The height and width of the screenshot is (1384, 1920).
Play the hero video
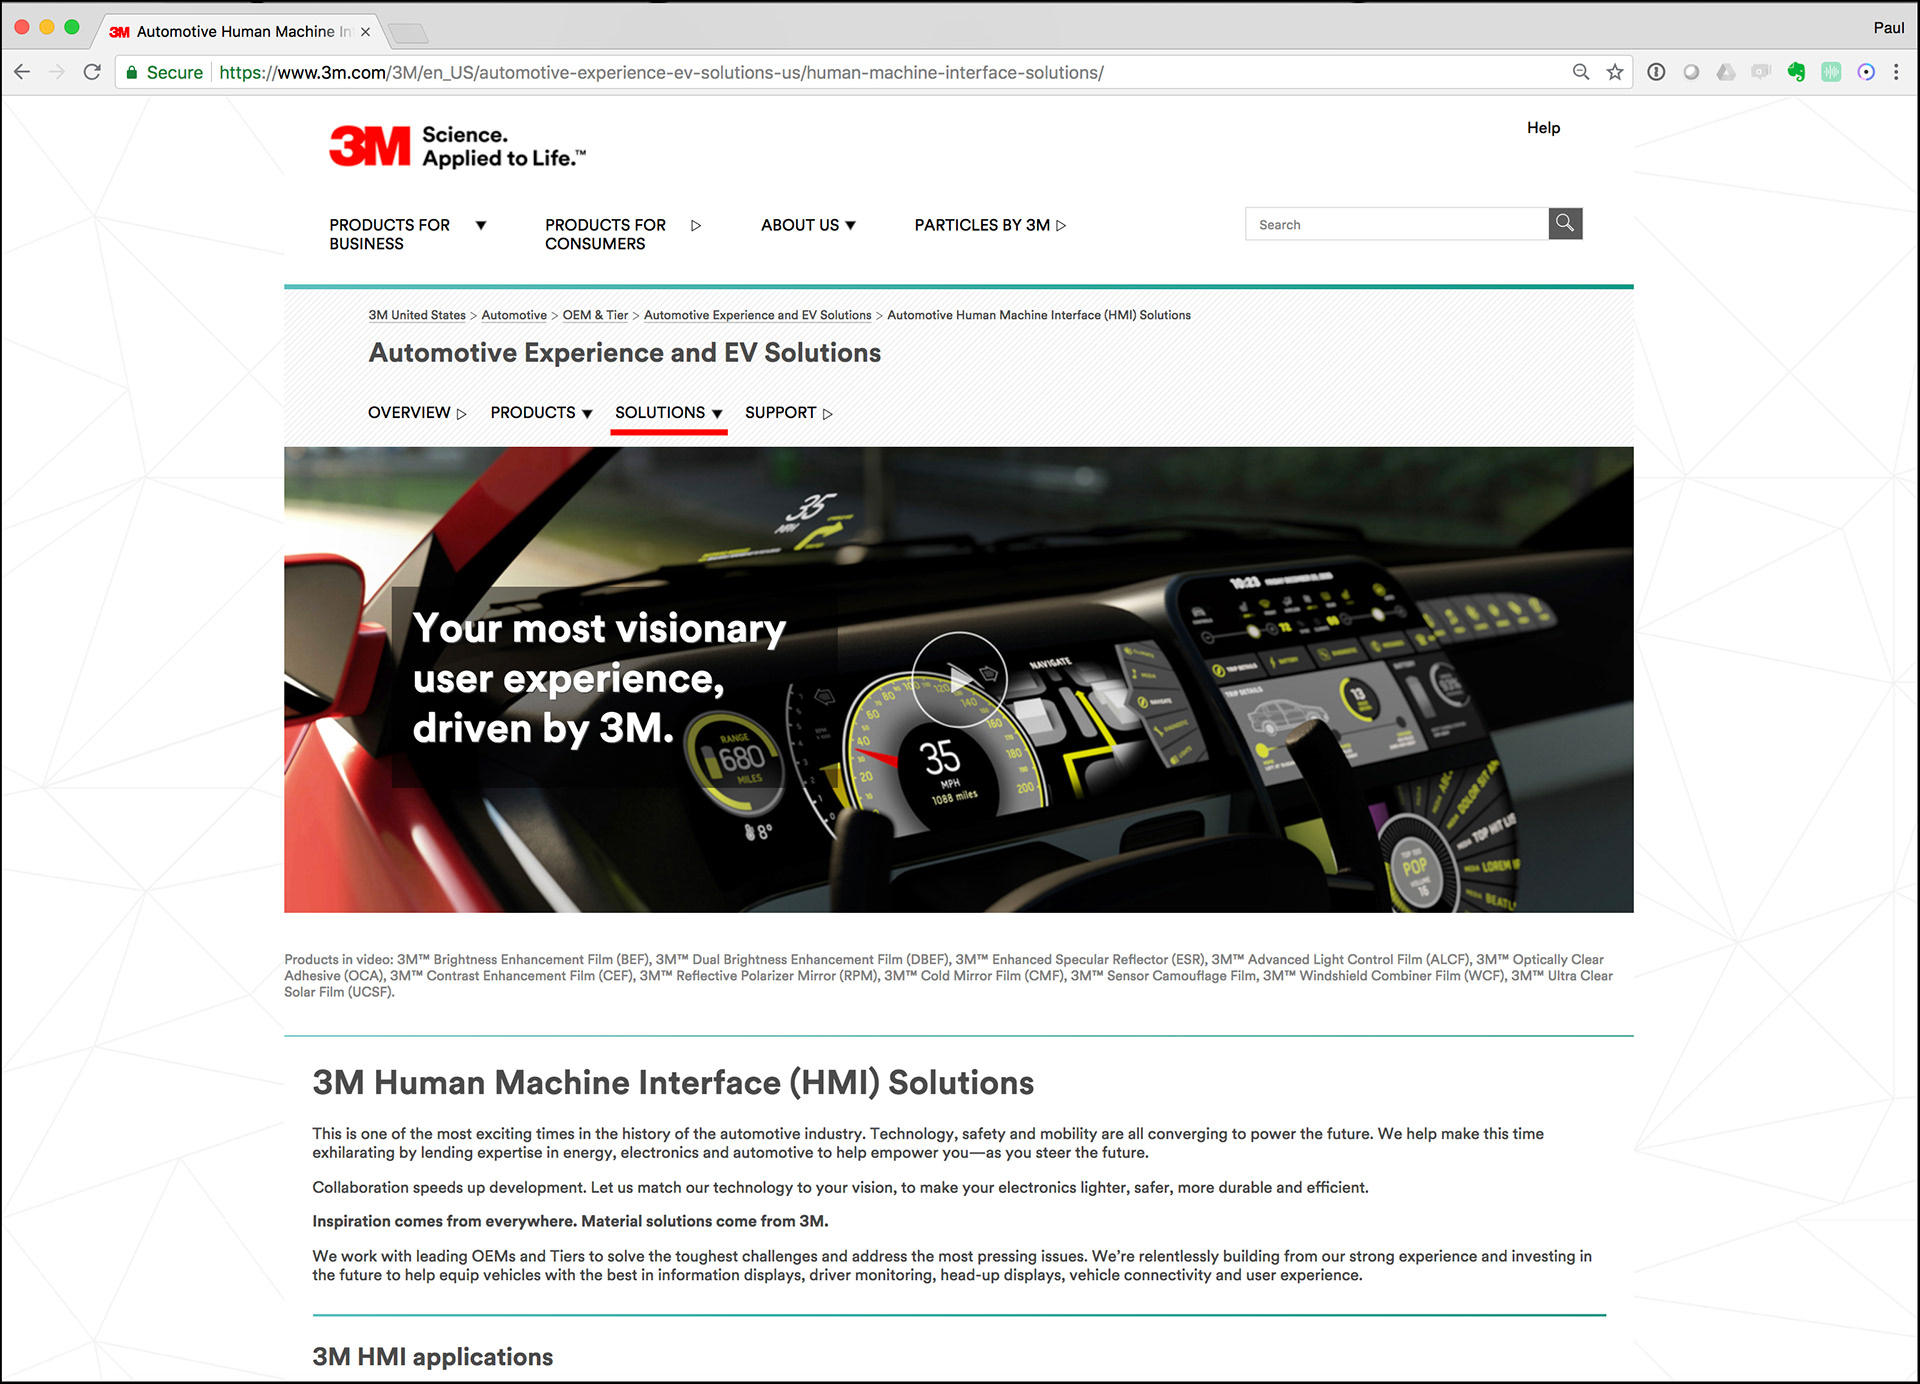959,679
